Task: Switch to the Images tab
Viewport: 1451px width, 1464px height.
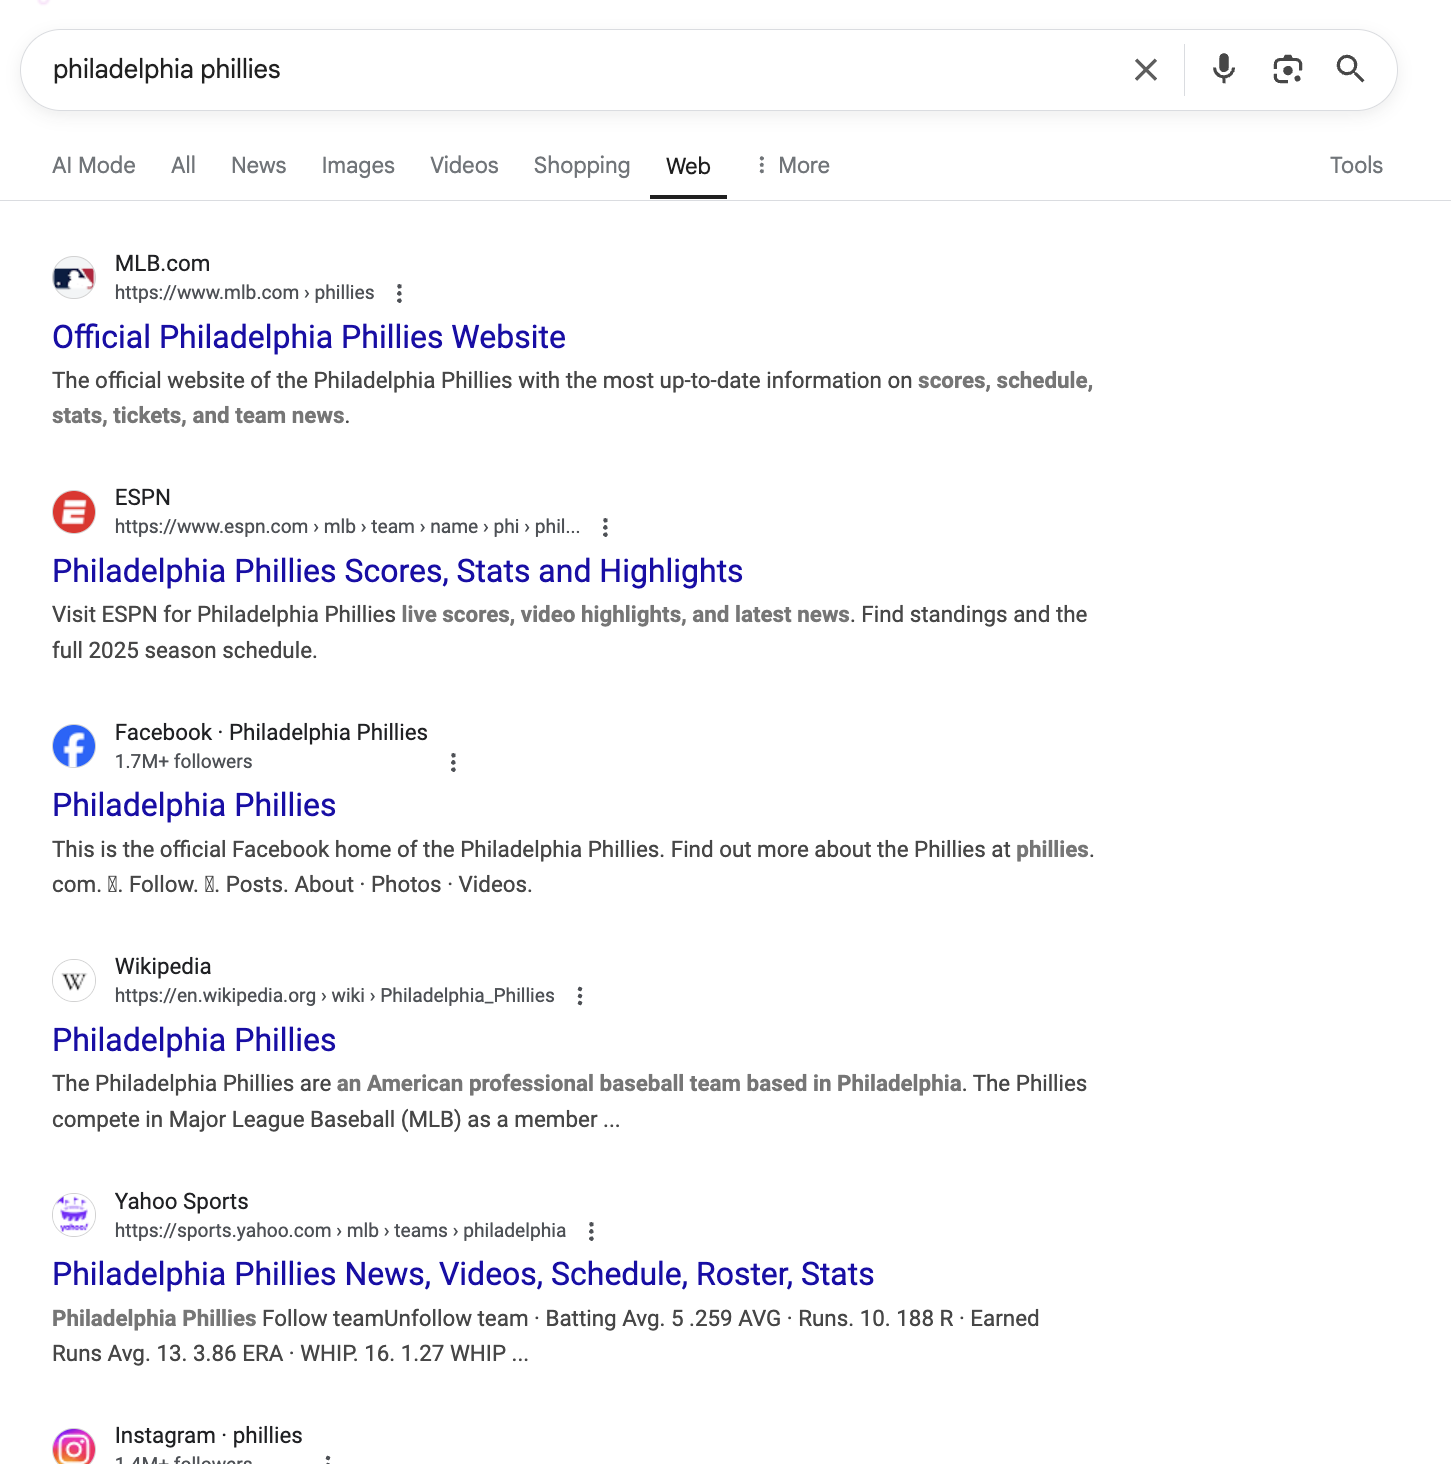Action: 358,165
